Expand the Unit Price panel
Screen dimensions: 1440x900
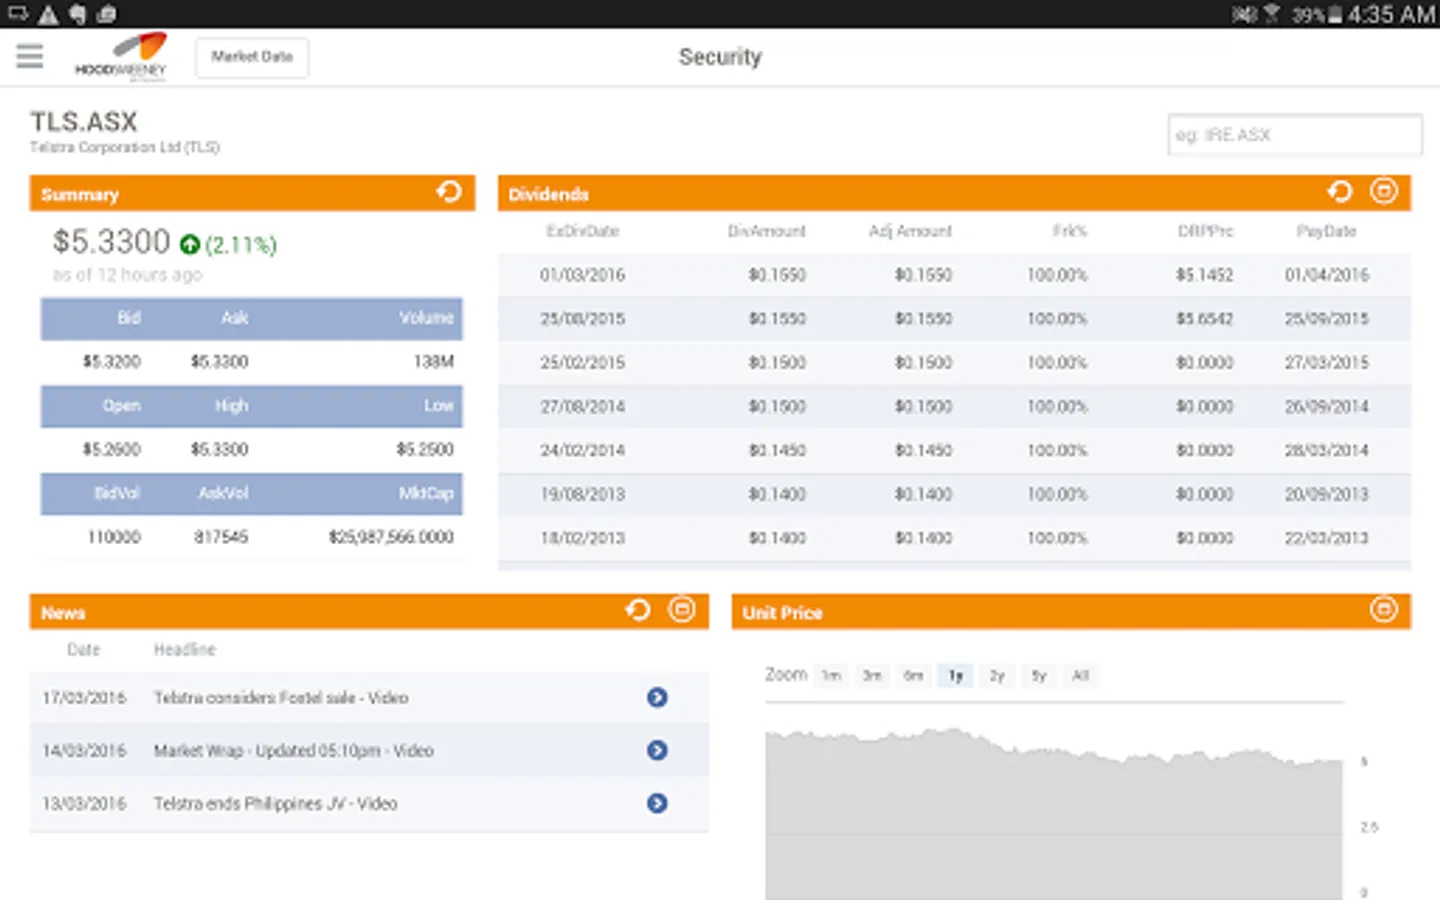click(x=1384, y=610)
